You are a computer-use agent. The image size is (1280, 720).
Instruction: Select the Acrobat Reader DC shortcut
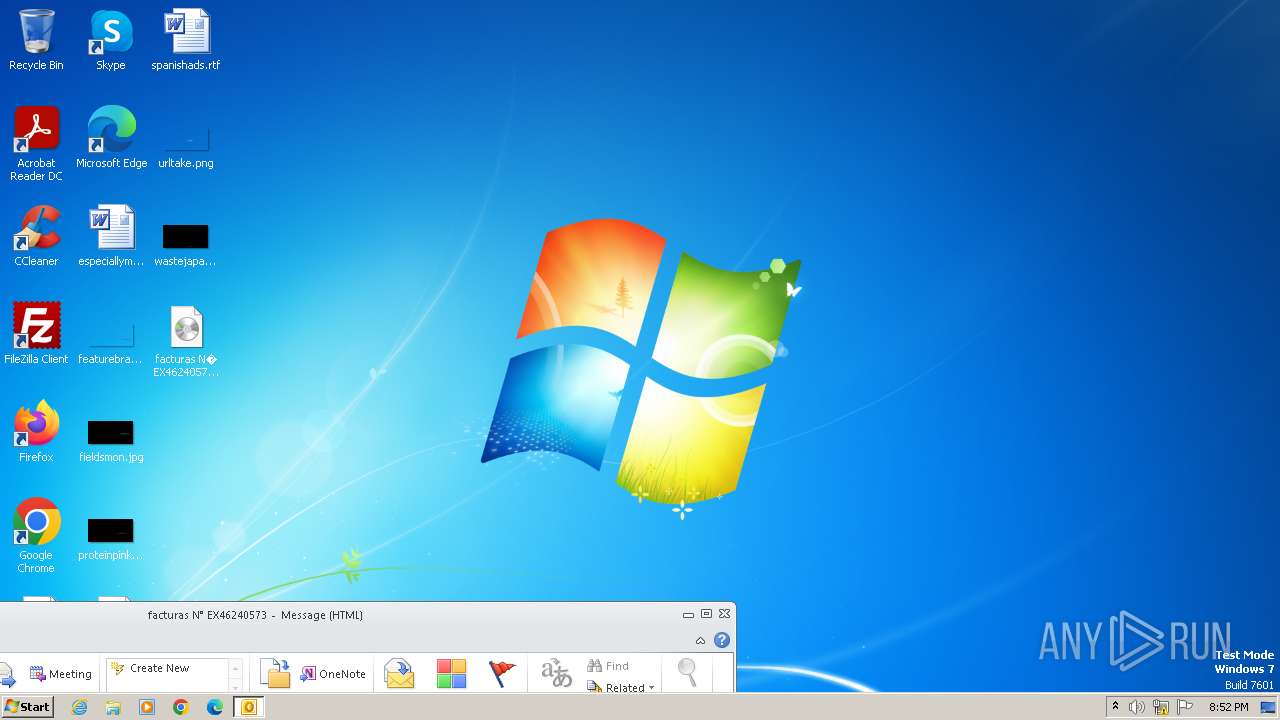coord(36,144)
